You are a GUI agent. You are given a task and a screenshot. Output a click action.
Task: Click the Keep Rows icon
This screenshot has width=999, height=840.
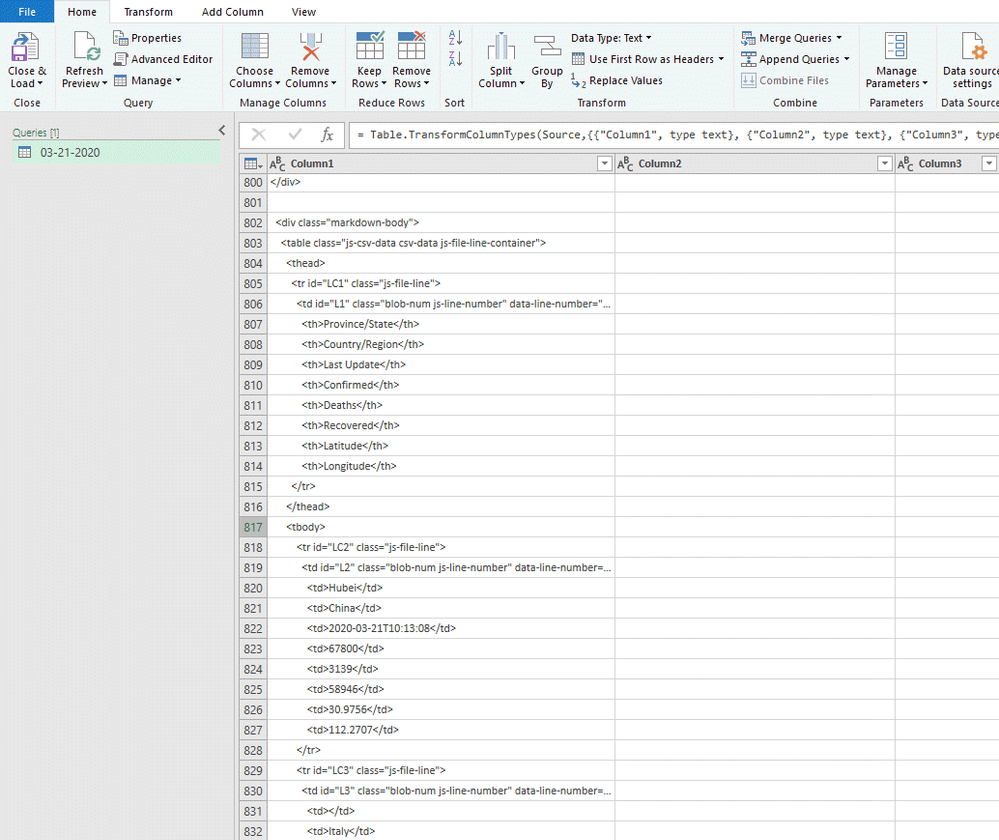coord(370,45)
